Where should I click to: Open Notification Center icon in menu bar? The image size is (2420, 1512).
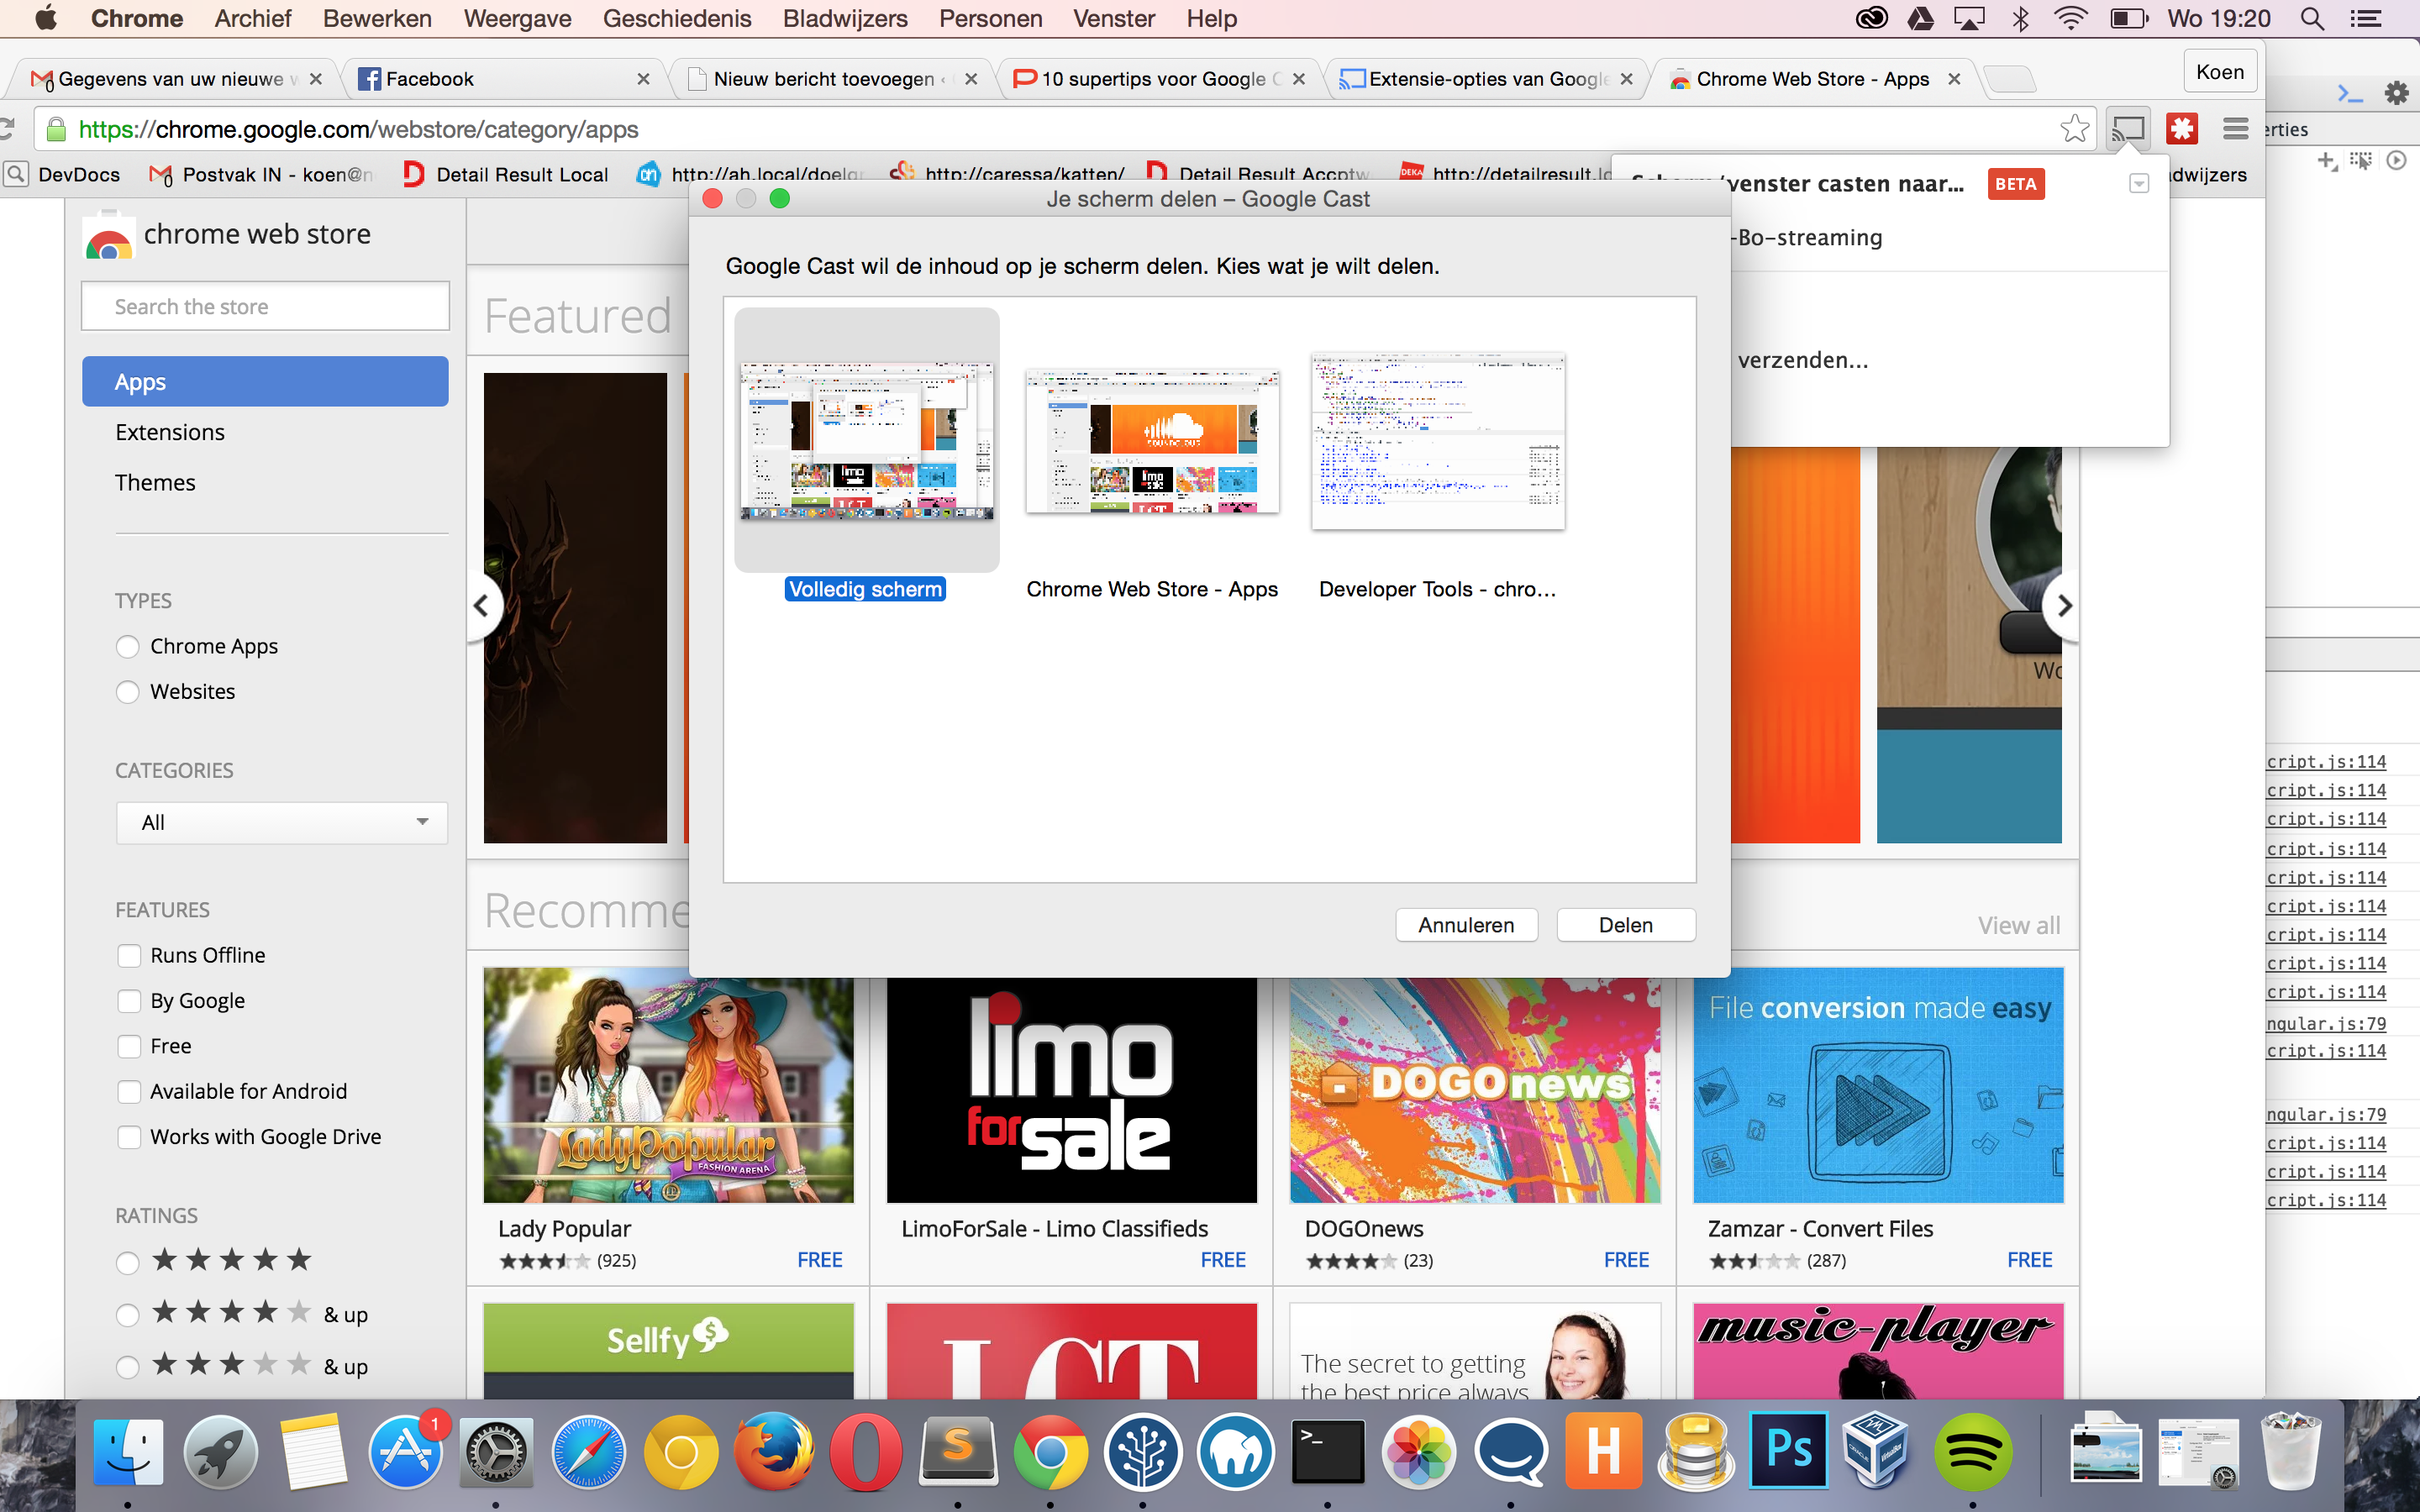(x=2366, y=18)
